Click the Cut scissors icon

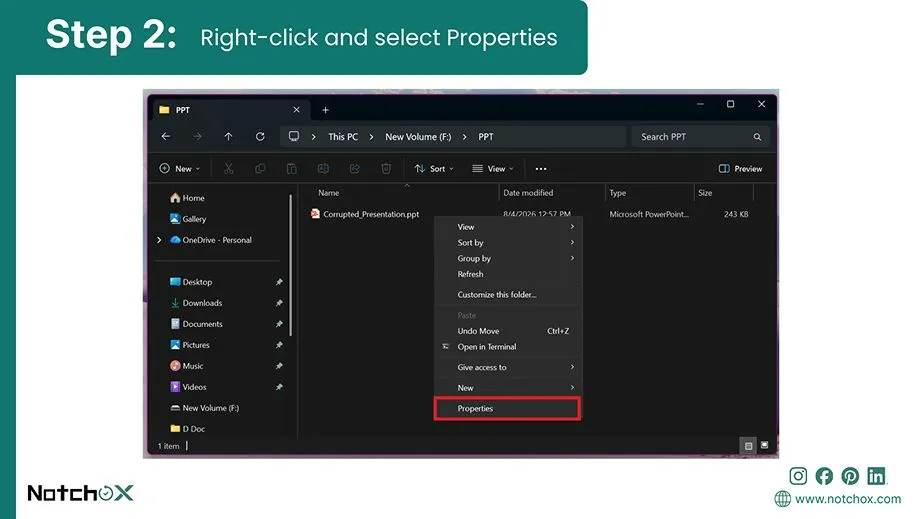point(229,169)
